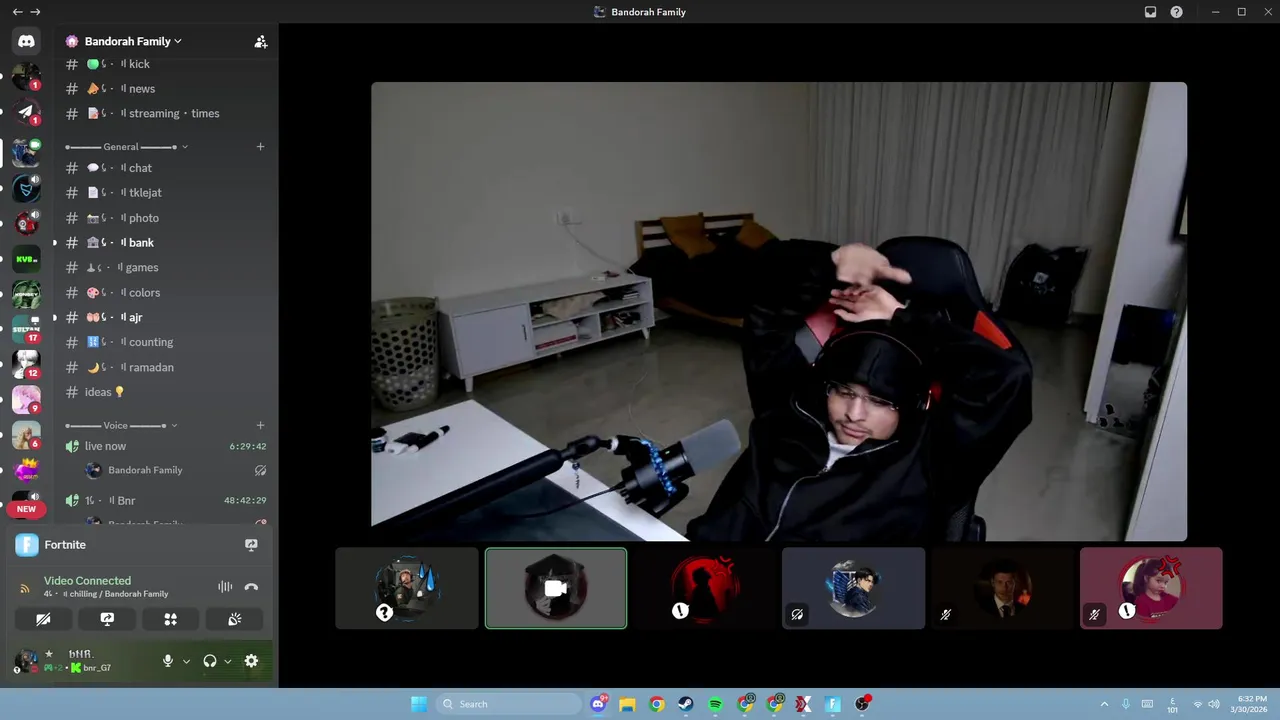The image size is (1280, 720).
Task: Select the red silhouette participant tile
Action: [x=705, y=588]
